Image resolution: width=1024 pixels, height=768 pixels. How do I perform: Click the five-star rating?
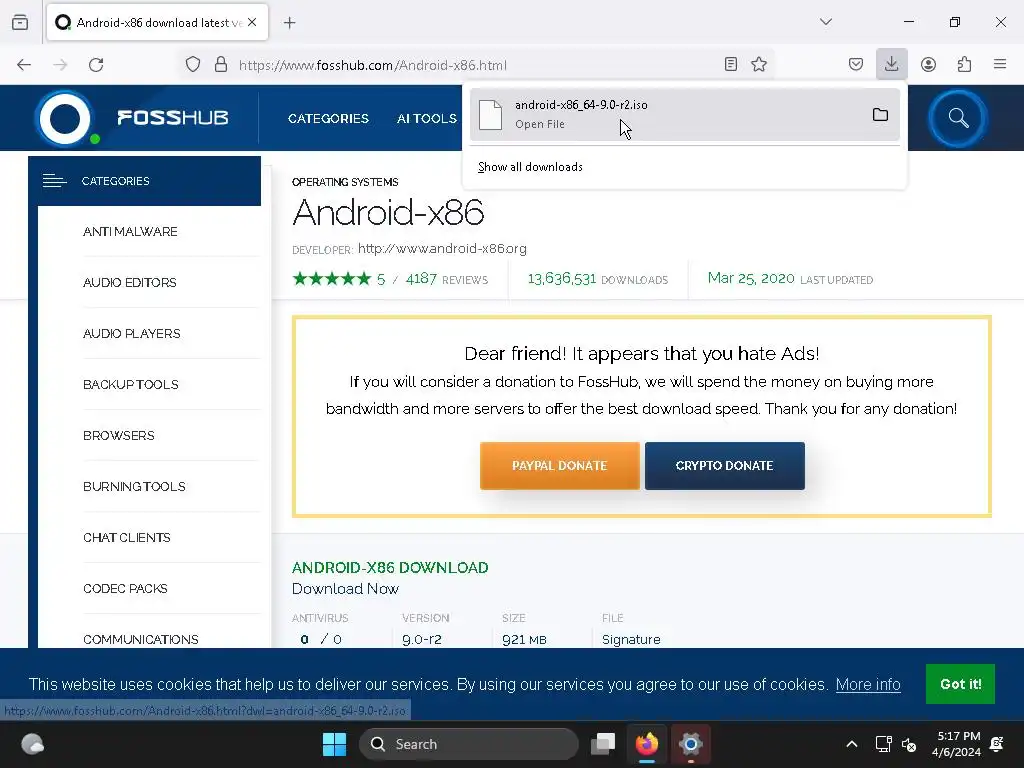332,280
